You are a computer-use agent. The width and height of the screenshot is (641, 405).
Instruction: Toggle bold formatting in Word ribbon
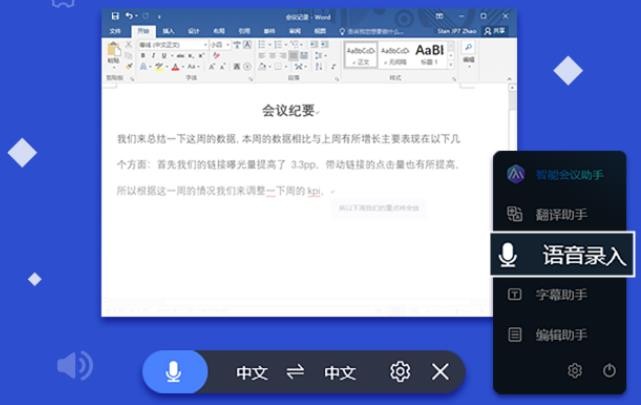pyautogui.click(x=143, y=56)
